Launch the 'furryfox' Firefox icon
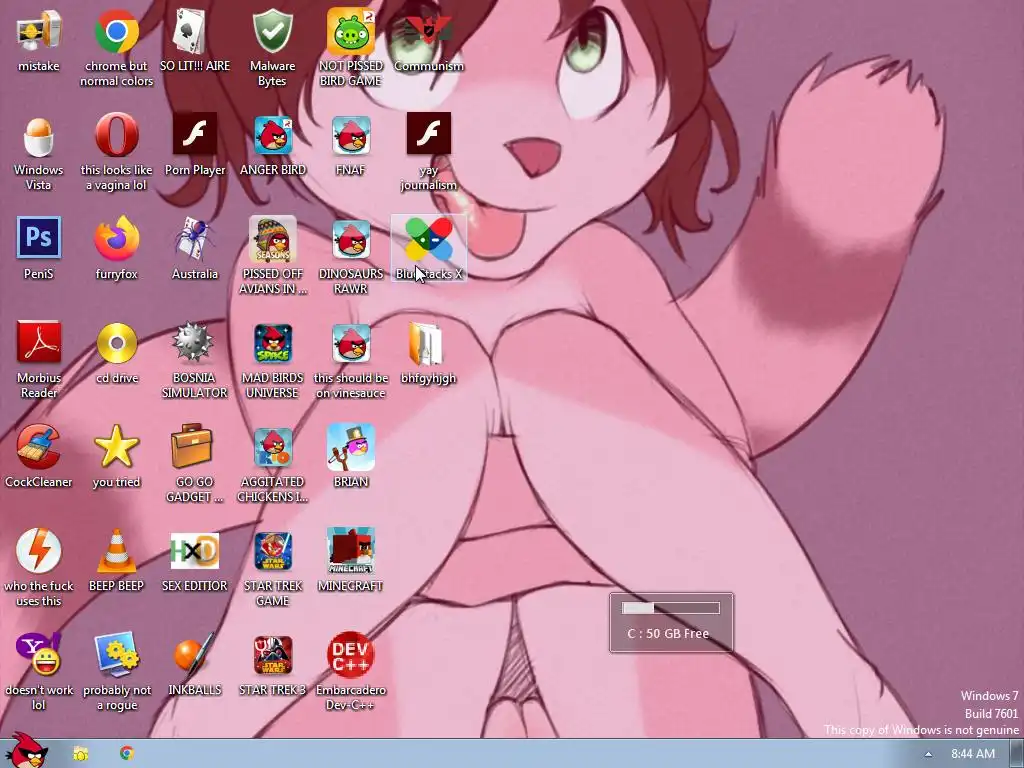This screenshot has width=1024, height=768. (x=116, y=238)
